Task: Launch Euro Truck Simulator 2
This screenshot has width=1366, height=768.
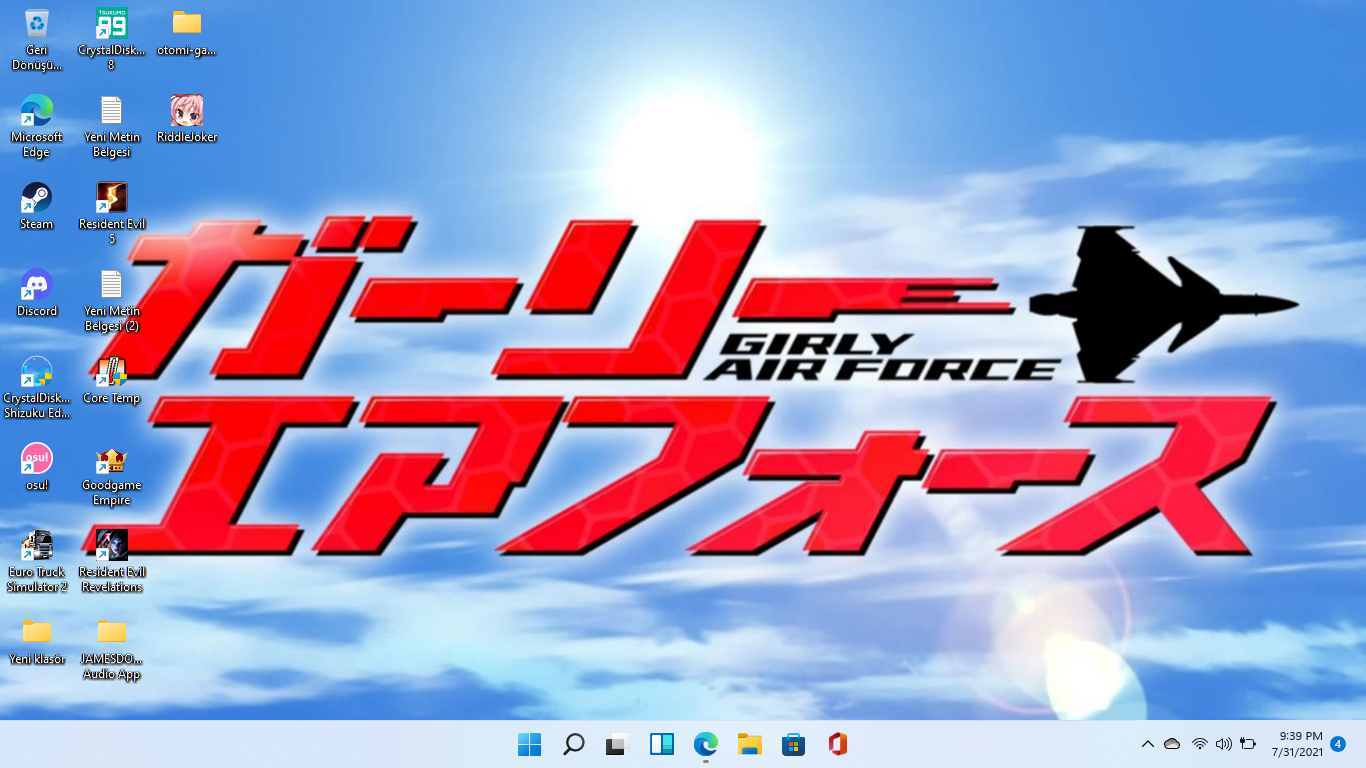Action: (37, 546)
